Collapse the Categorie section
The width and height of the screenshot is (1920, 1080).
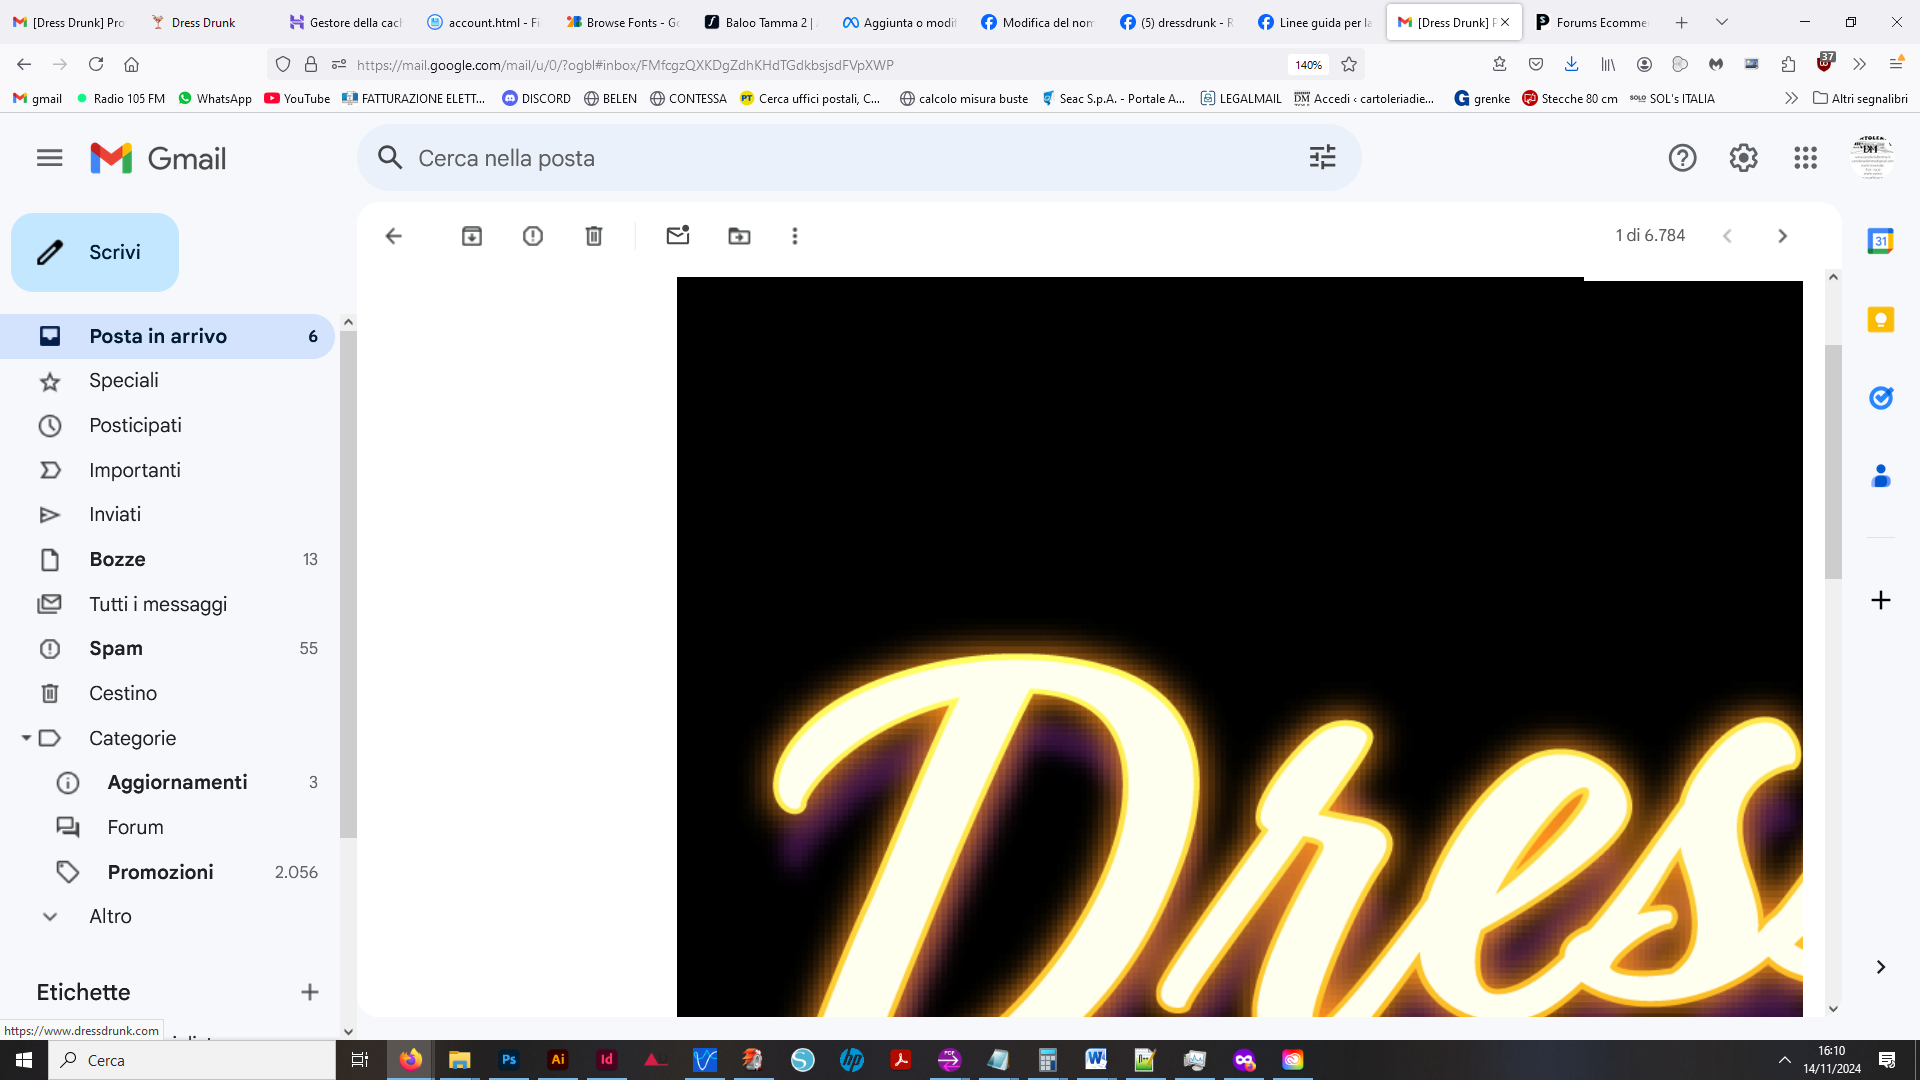[x=26, y=738]
